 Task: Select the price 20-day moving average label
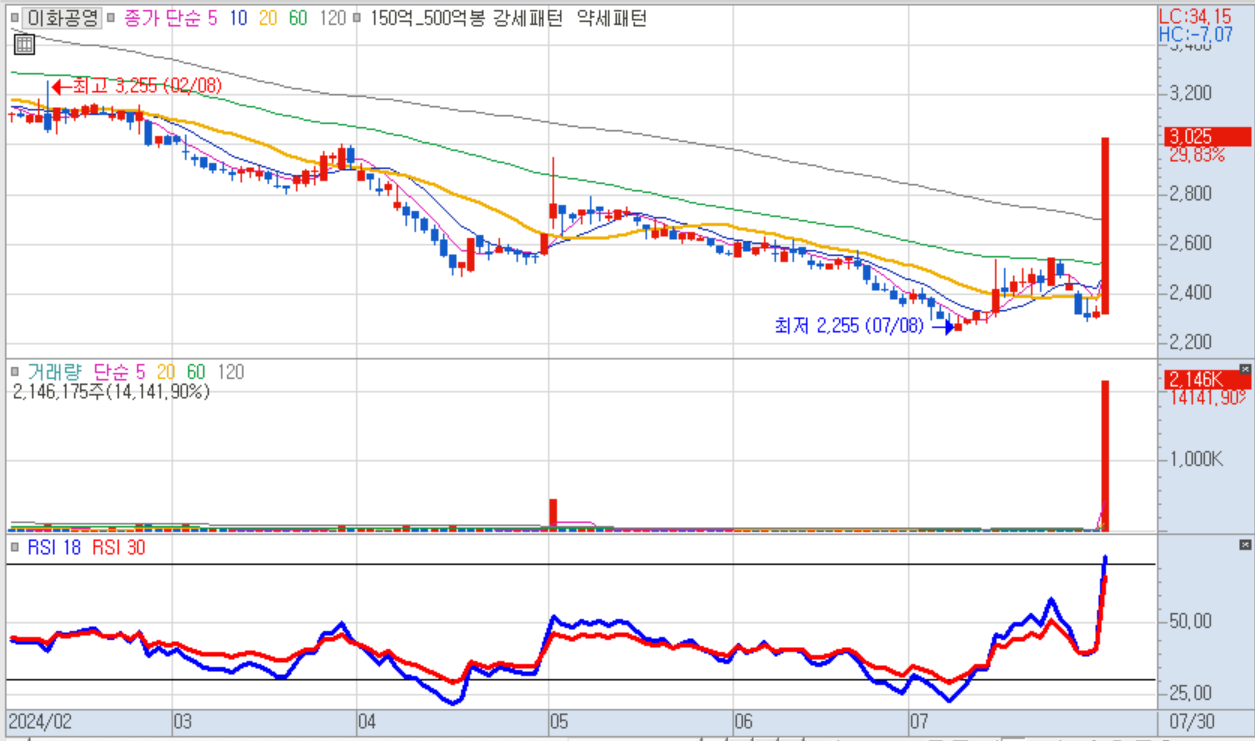(270, 18)
